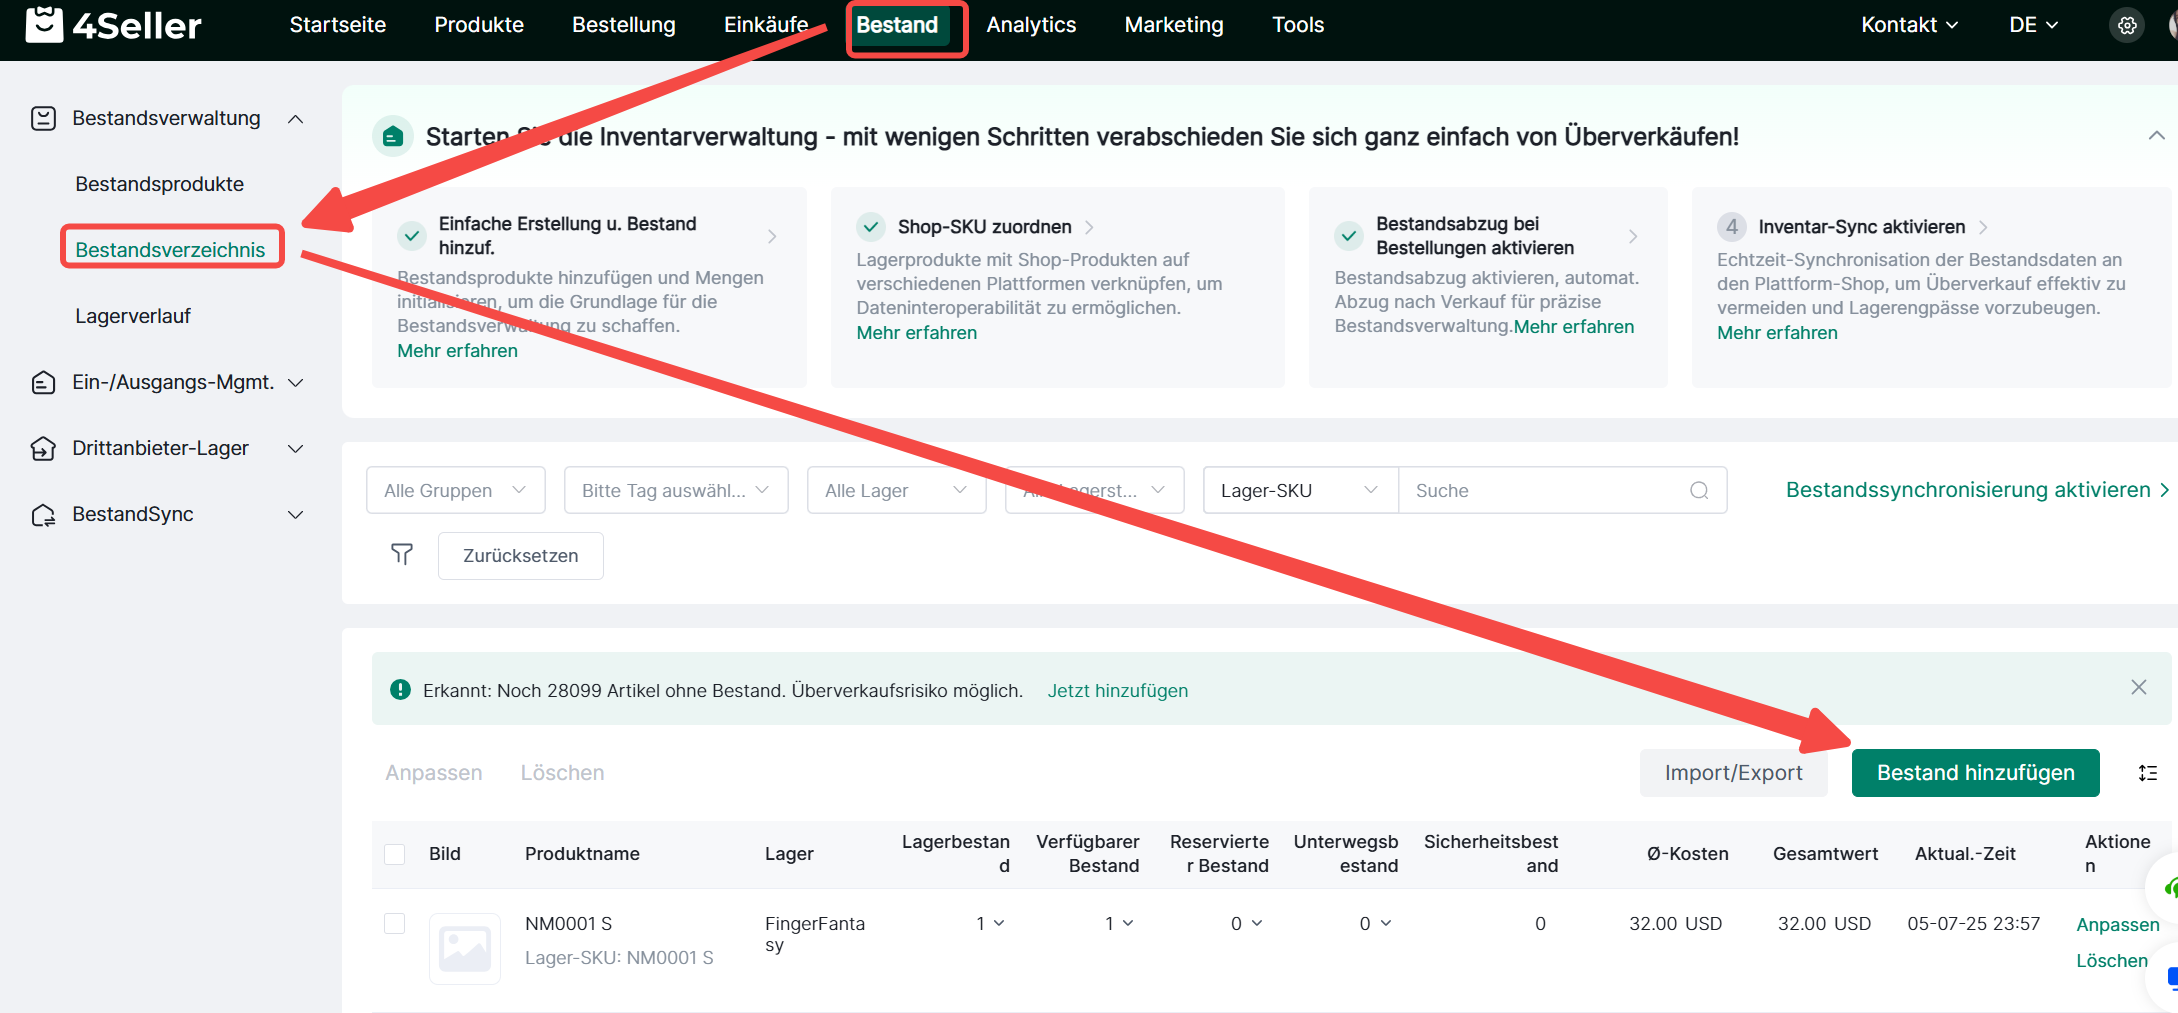2178x1013 pixels.
Task: Click the 4Seller logo
Action: 114,25
